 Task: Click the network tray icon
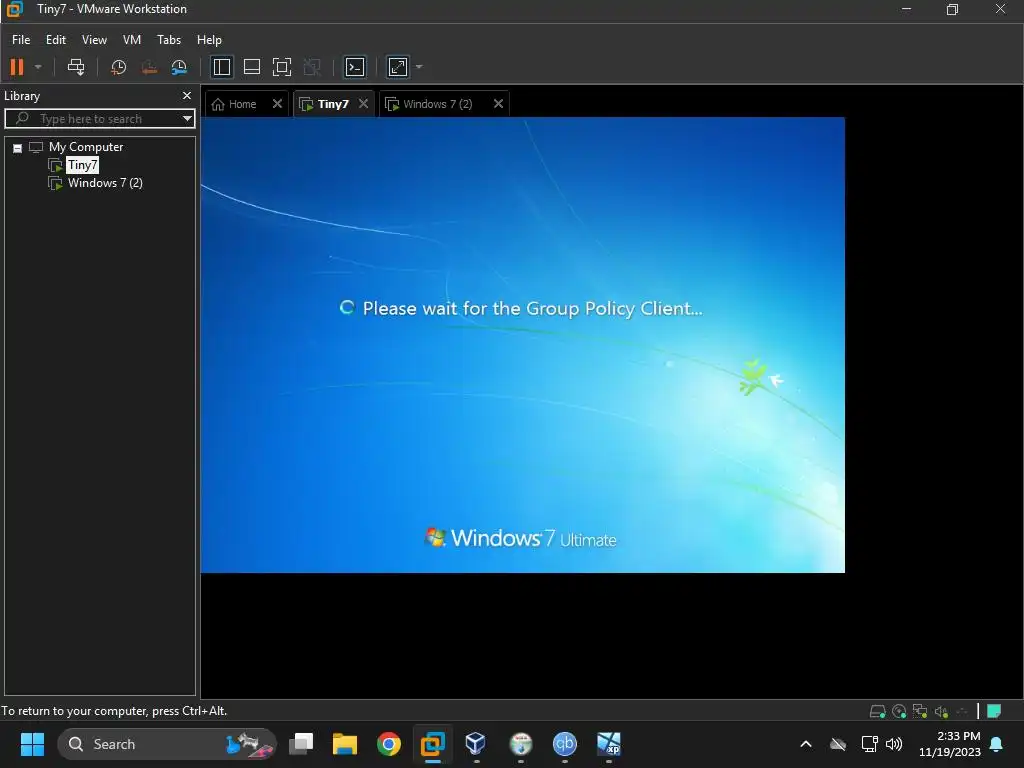coord(869,744)
